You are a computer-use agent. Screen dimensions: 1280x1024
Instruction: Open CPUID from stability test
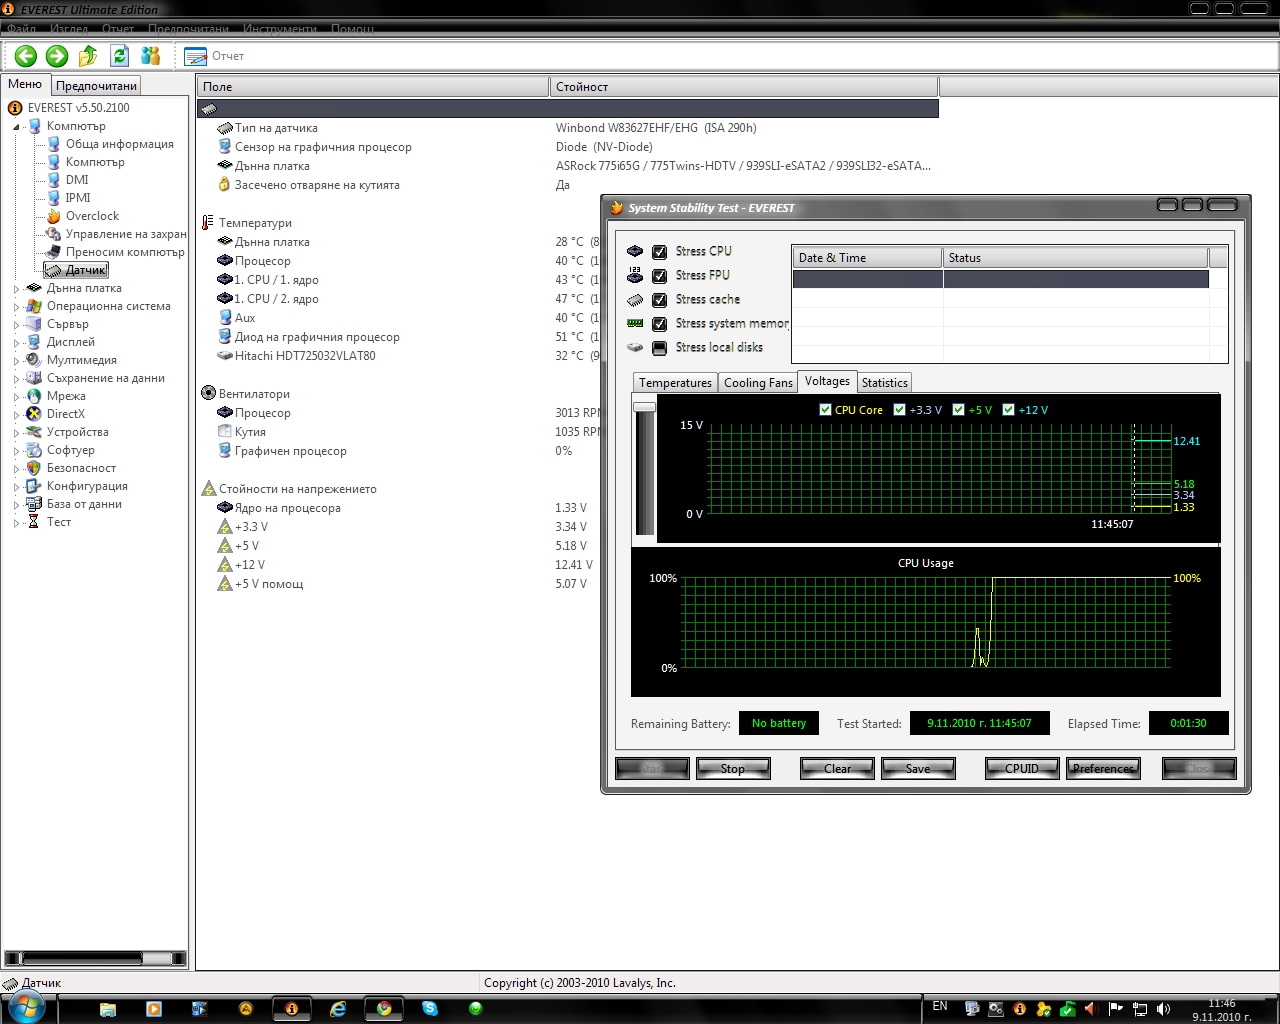[x=1022, y=768]
